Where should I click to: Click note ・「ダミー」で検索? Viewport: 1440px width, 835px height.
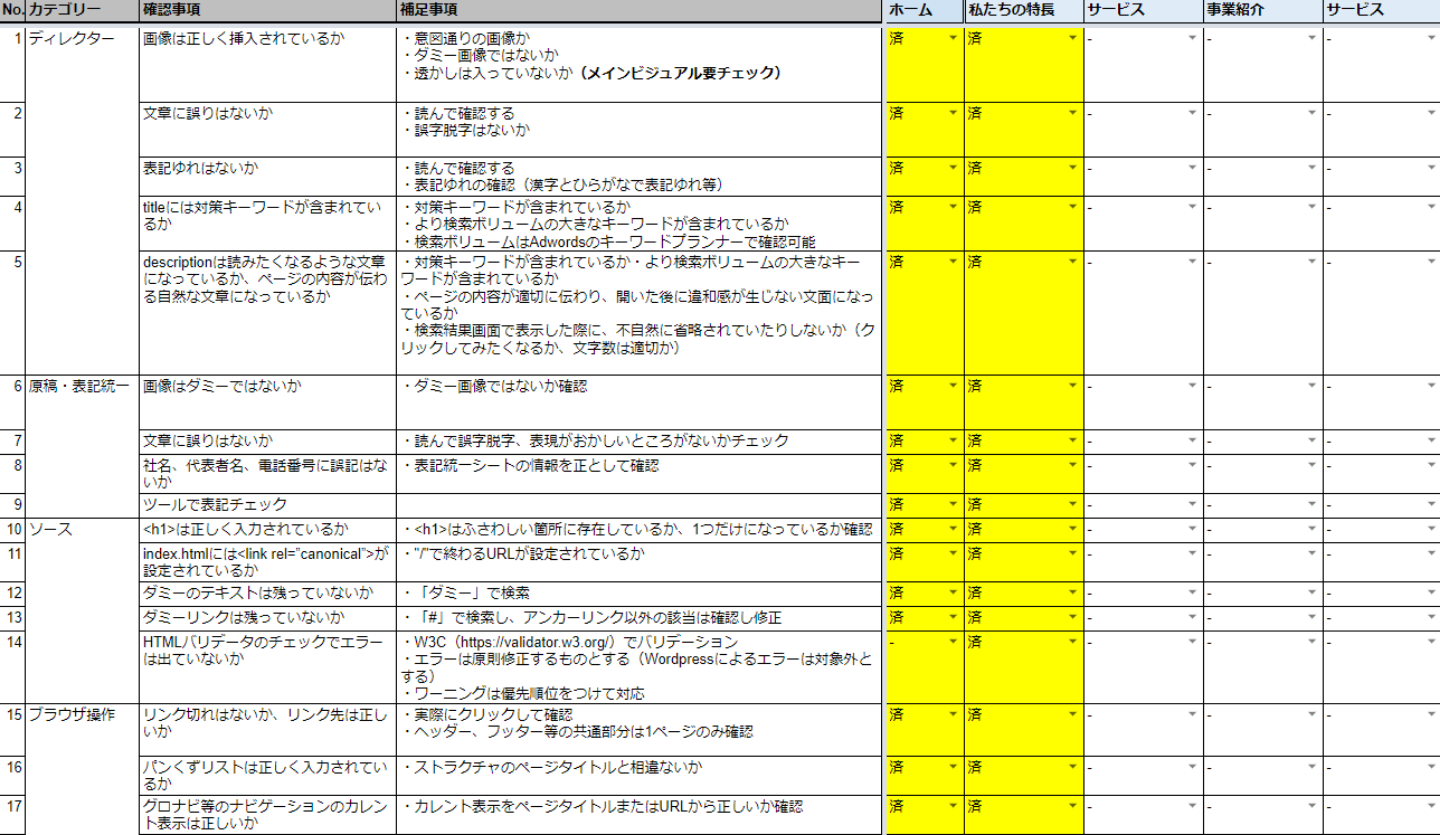[x=638, y=594]
